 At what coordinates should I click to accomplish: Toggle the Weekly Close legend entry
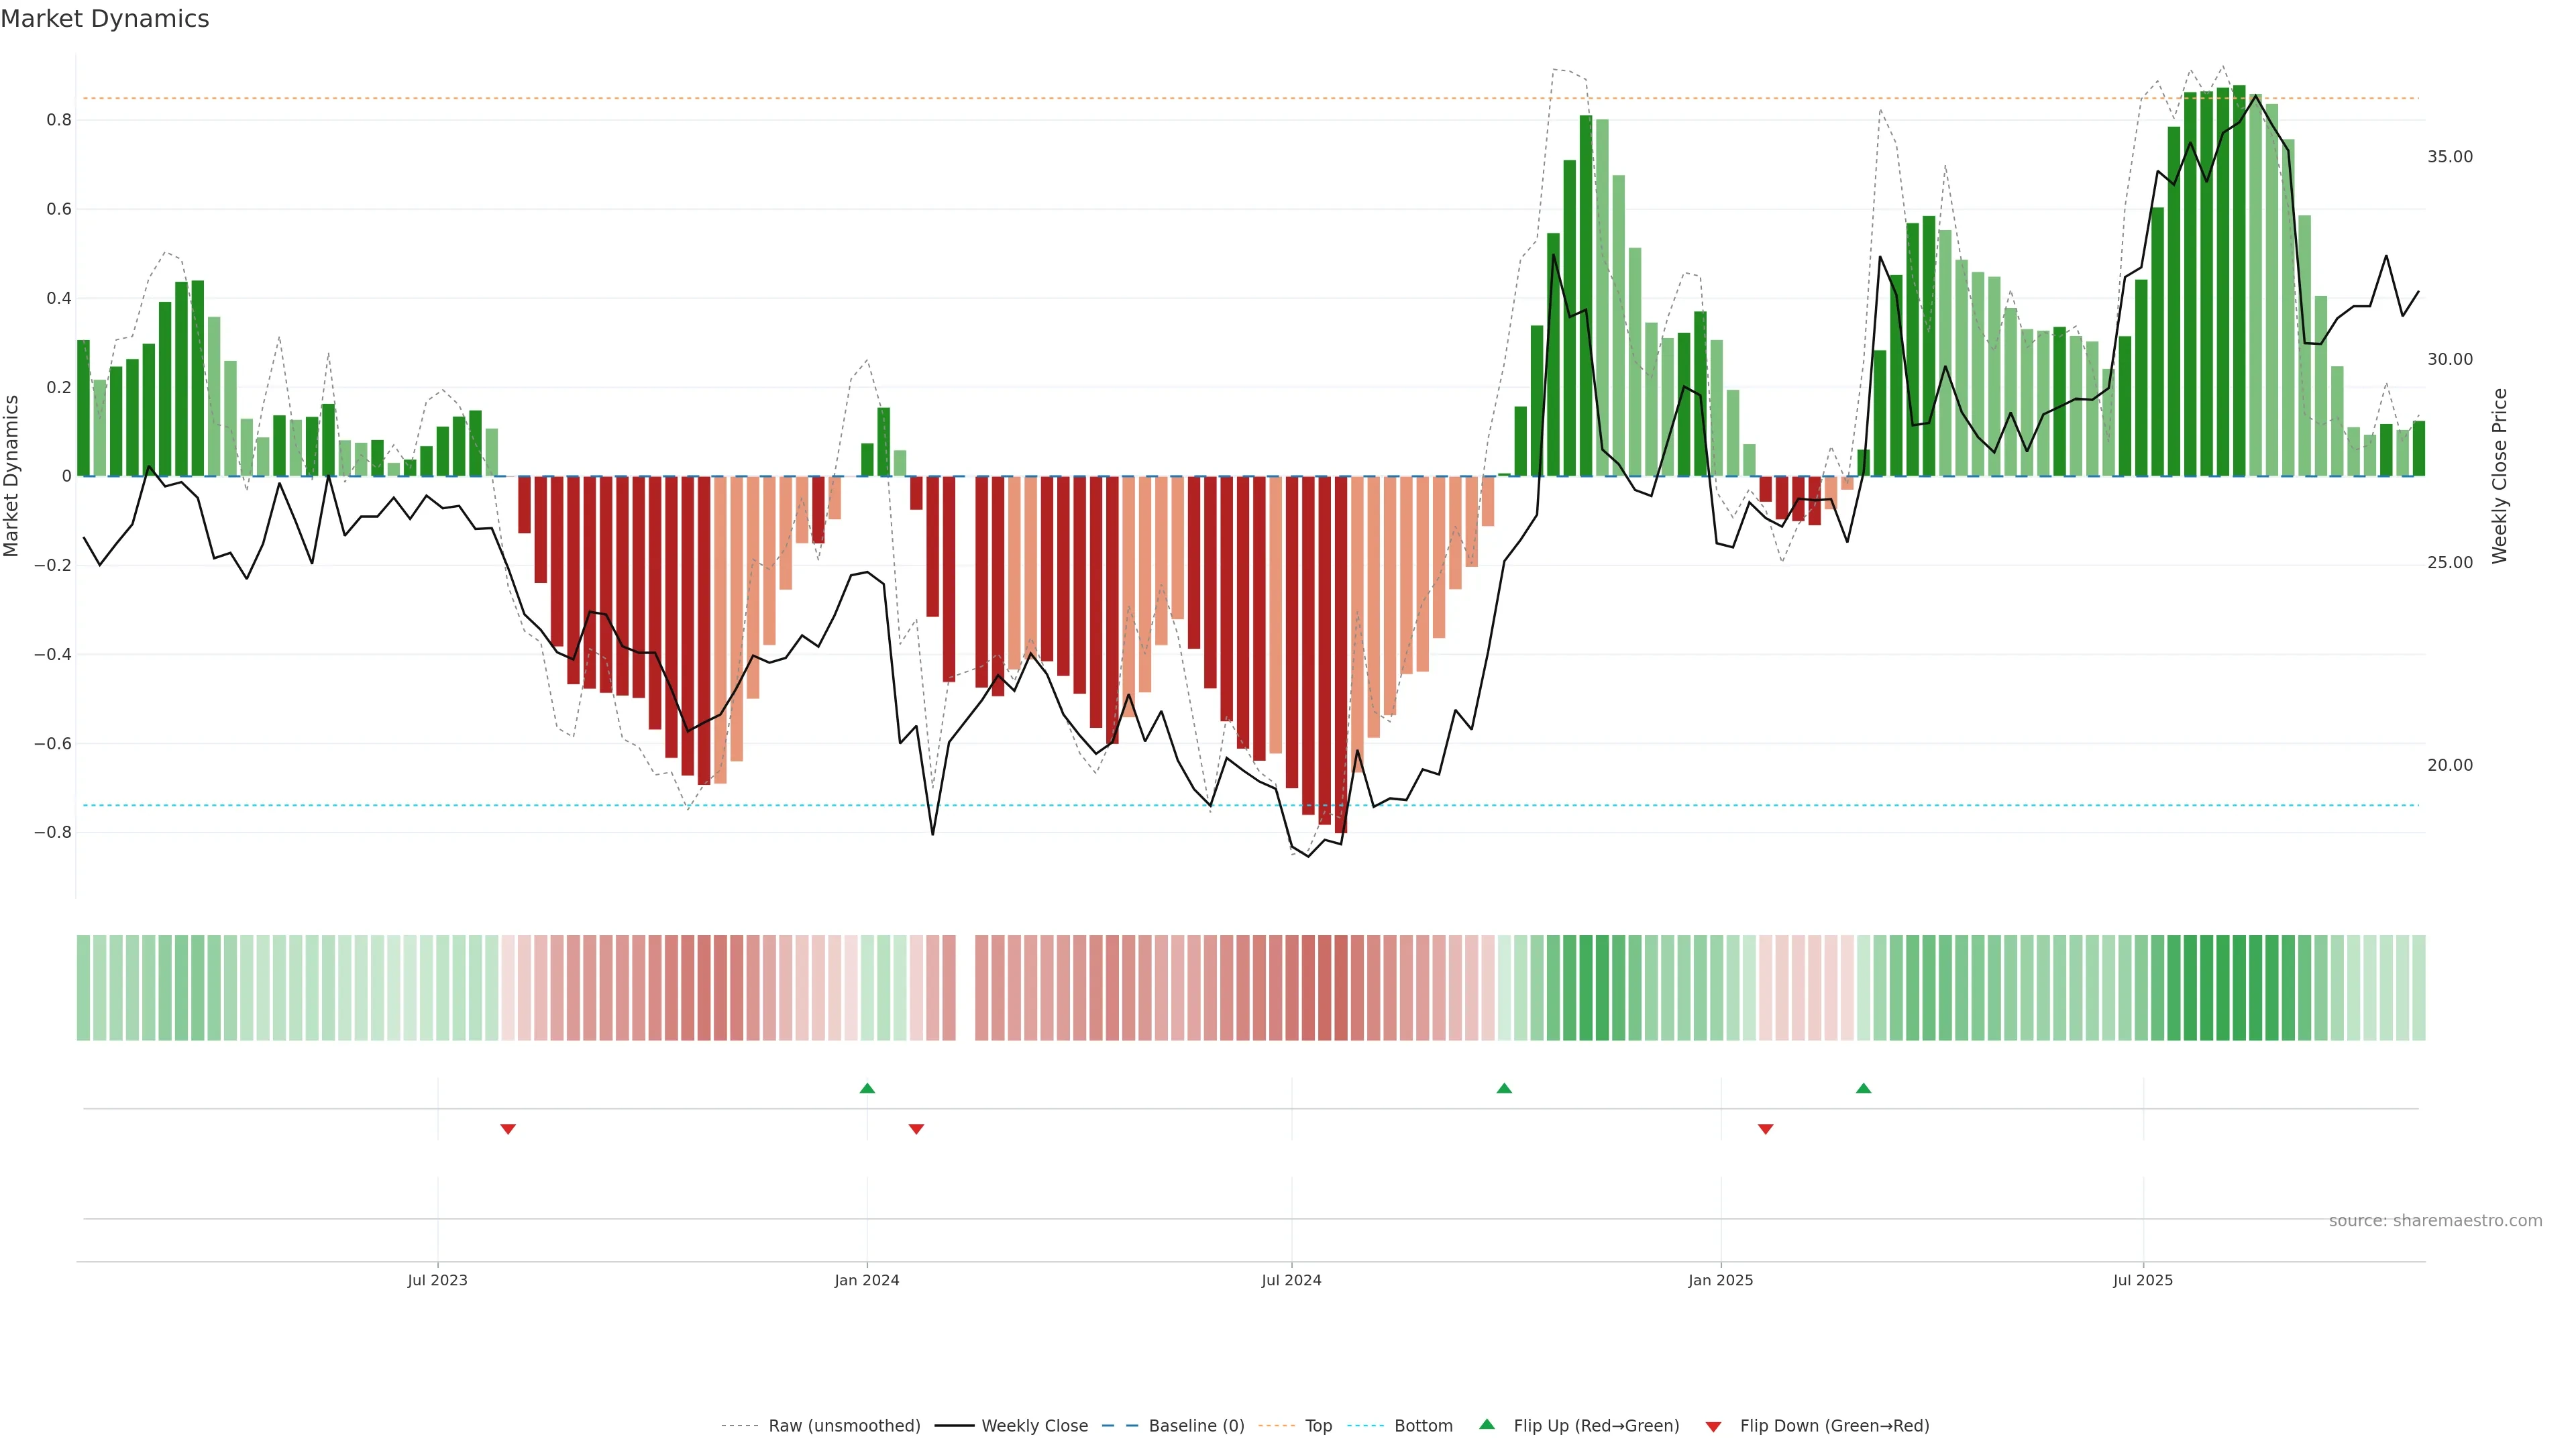pyautogui.click(x=1034, y=1426)
